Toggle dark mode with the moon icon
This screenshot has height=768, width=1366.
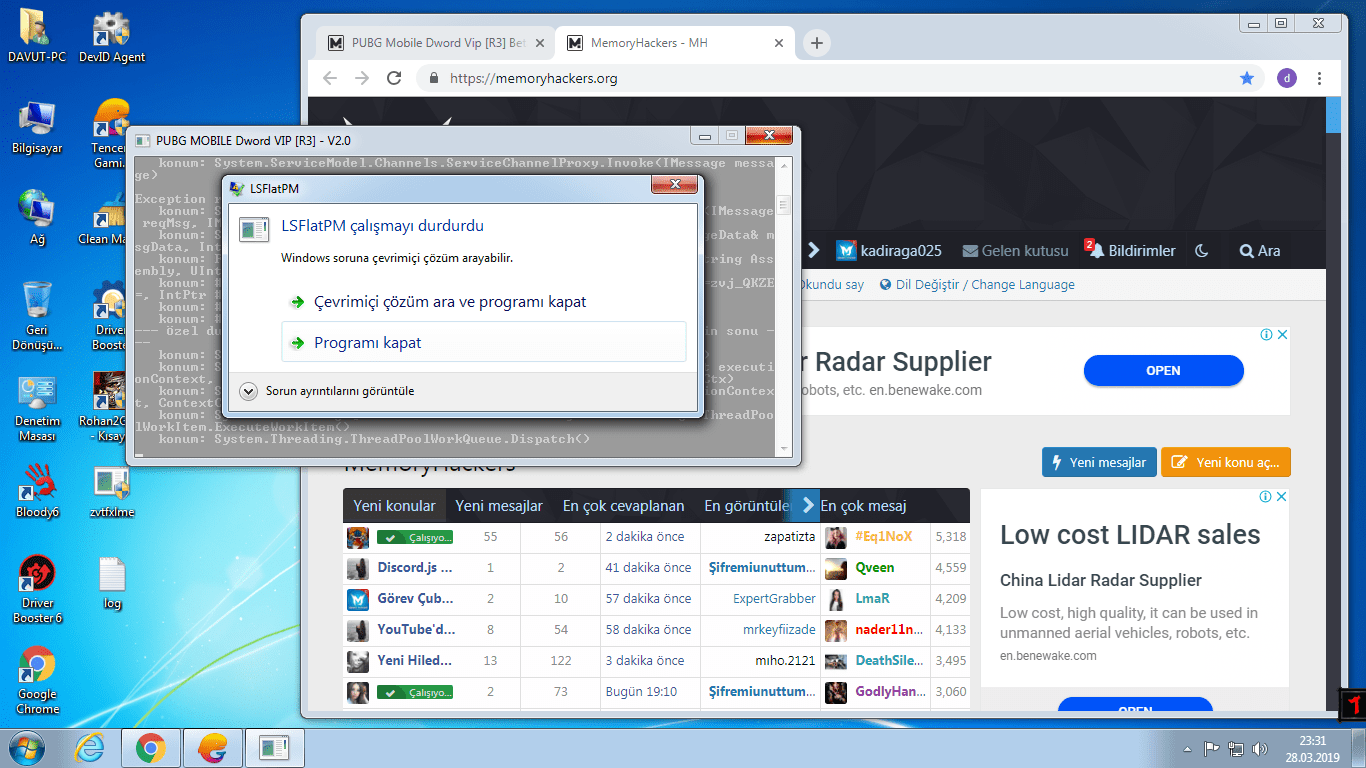[1202, 251]
